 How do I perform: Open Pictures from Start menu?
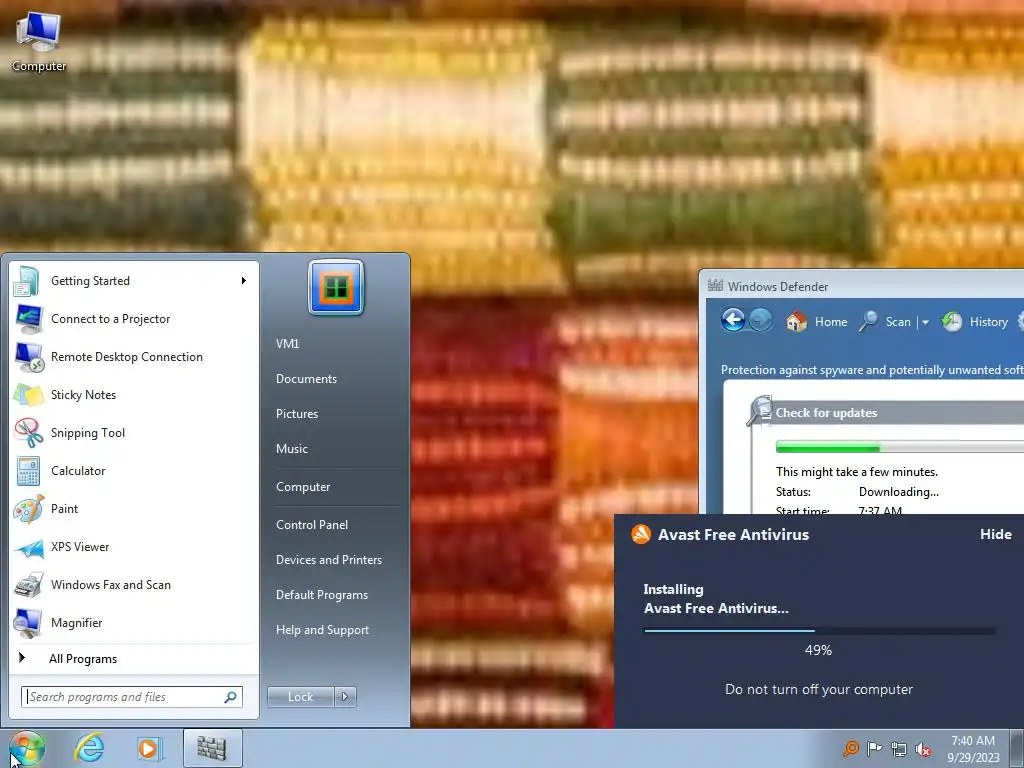tap(296, 414)
